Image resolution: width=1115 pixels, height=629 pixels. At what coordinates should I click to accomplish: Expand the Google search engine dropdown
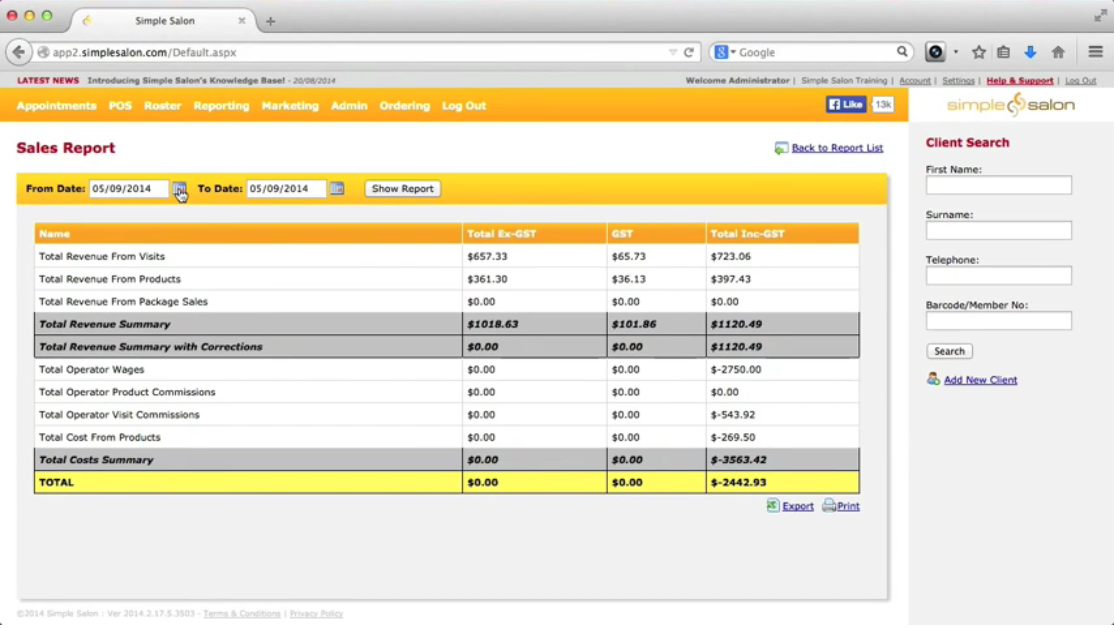(724, 52)
